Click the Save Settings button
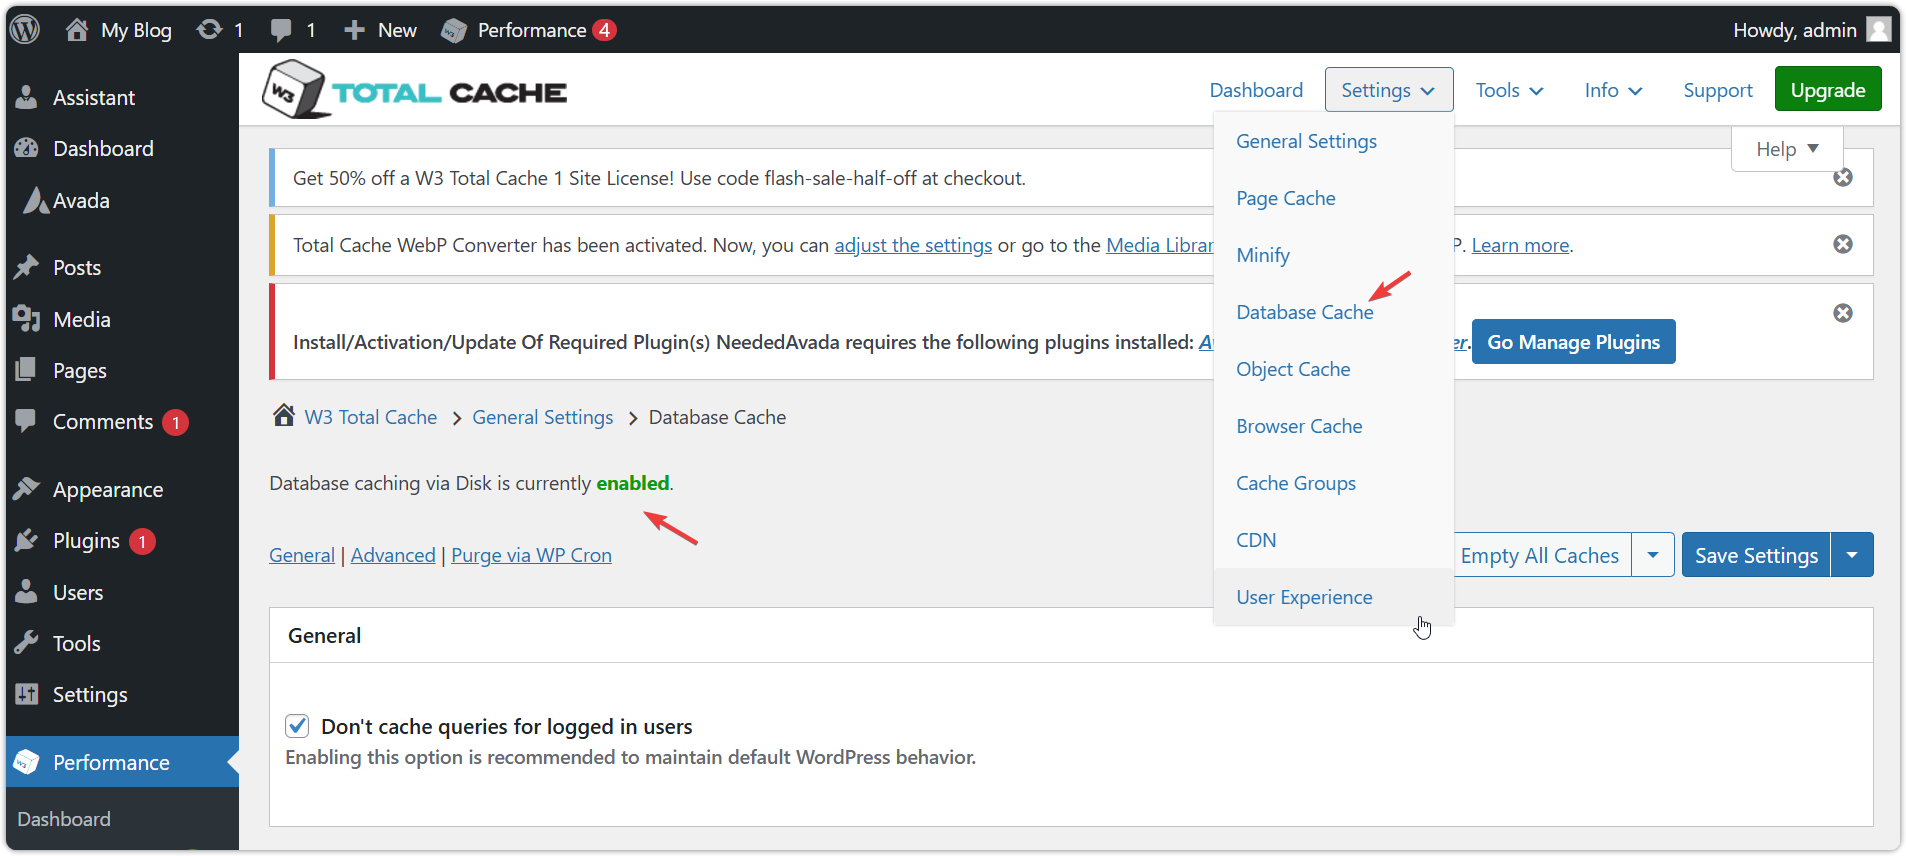 1756,555
